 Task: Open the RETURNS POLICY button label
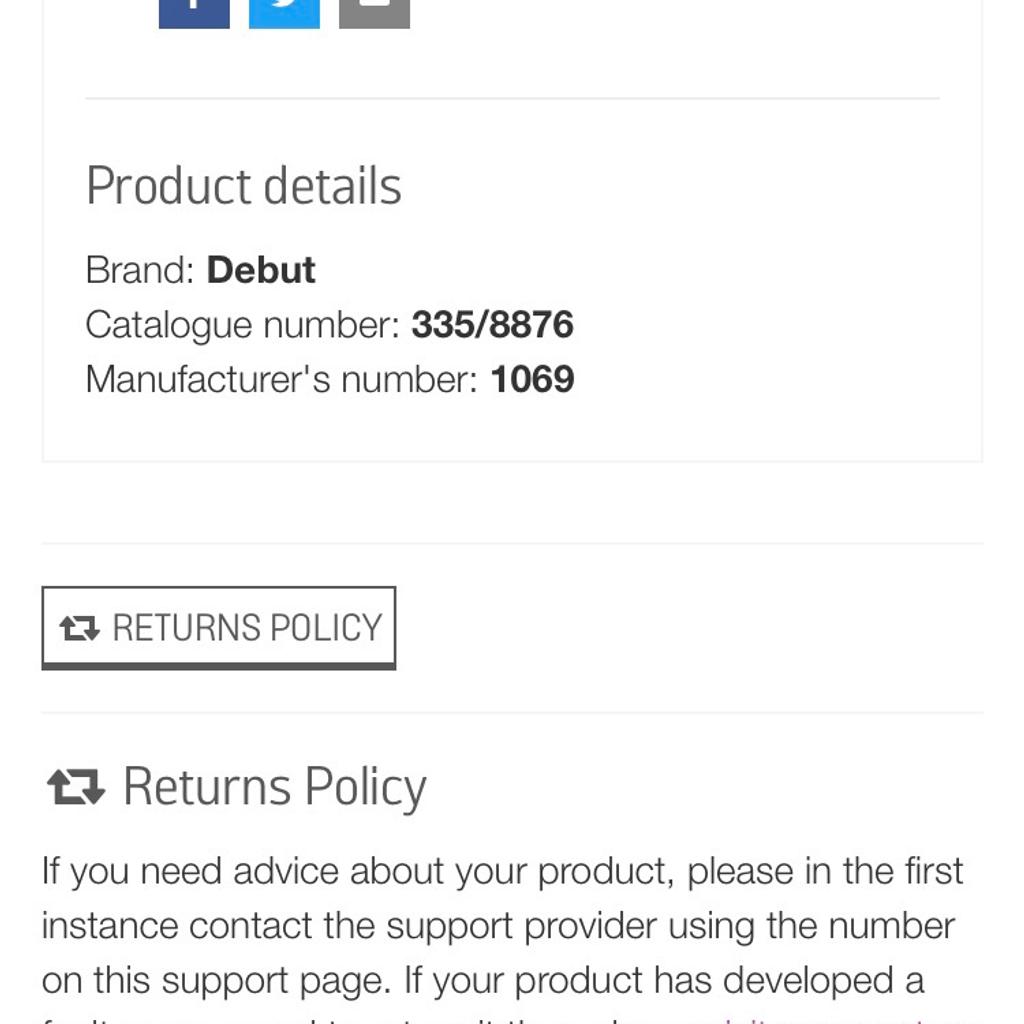coord(247,628)
